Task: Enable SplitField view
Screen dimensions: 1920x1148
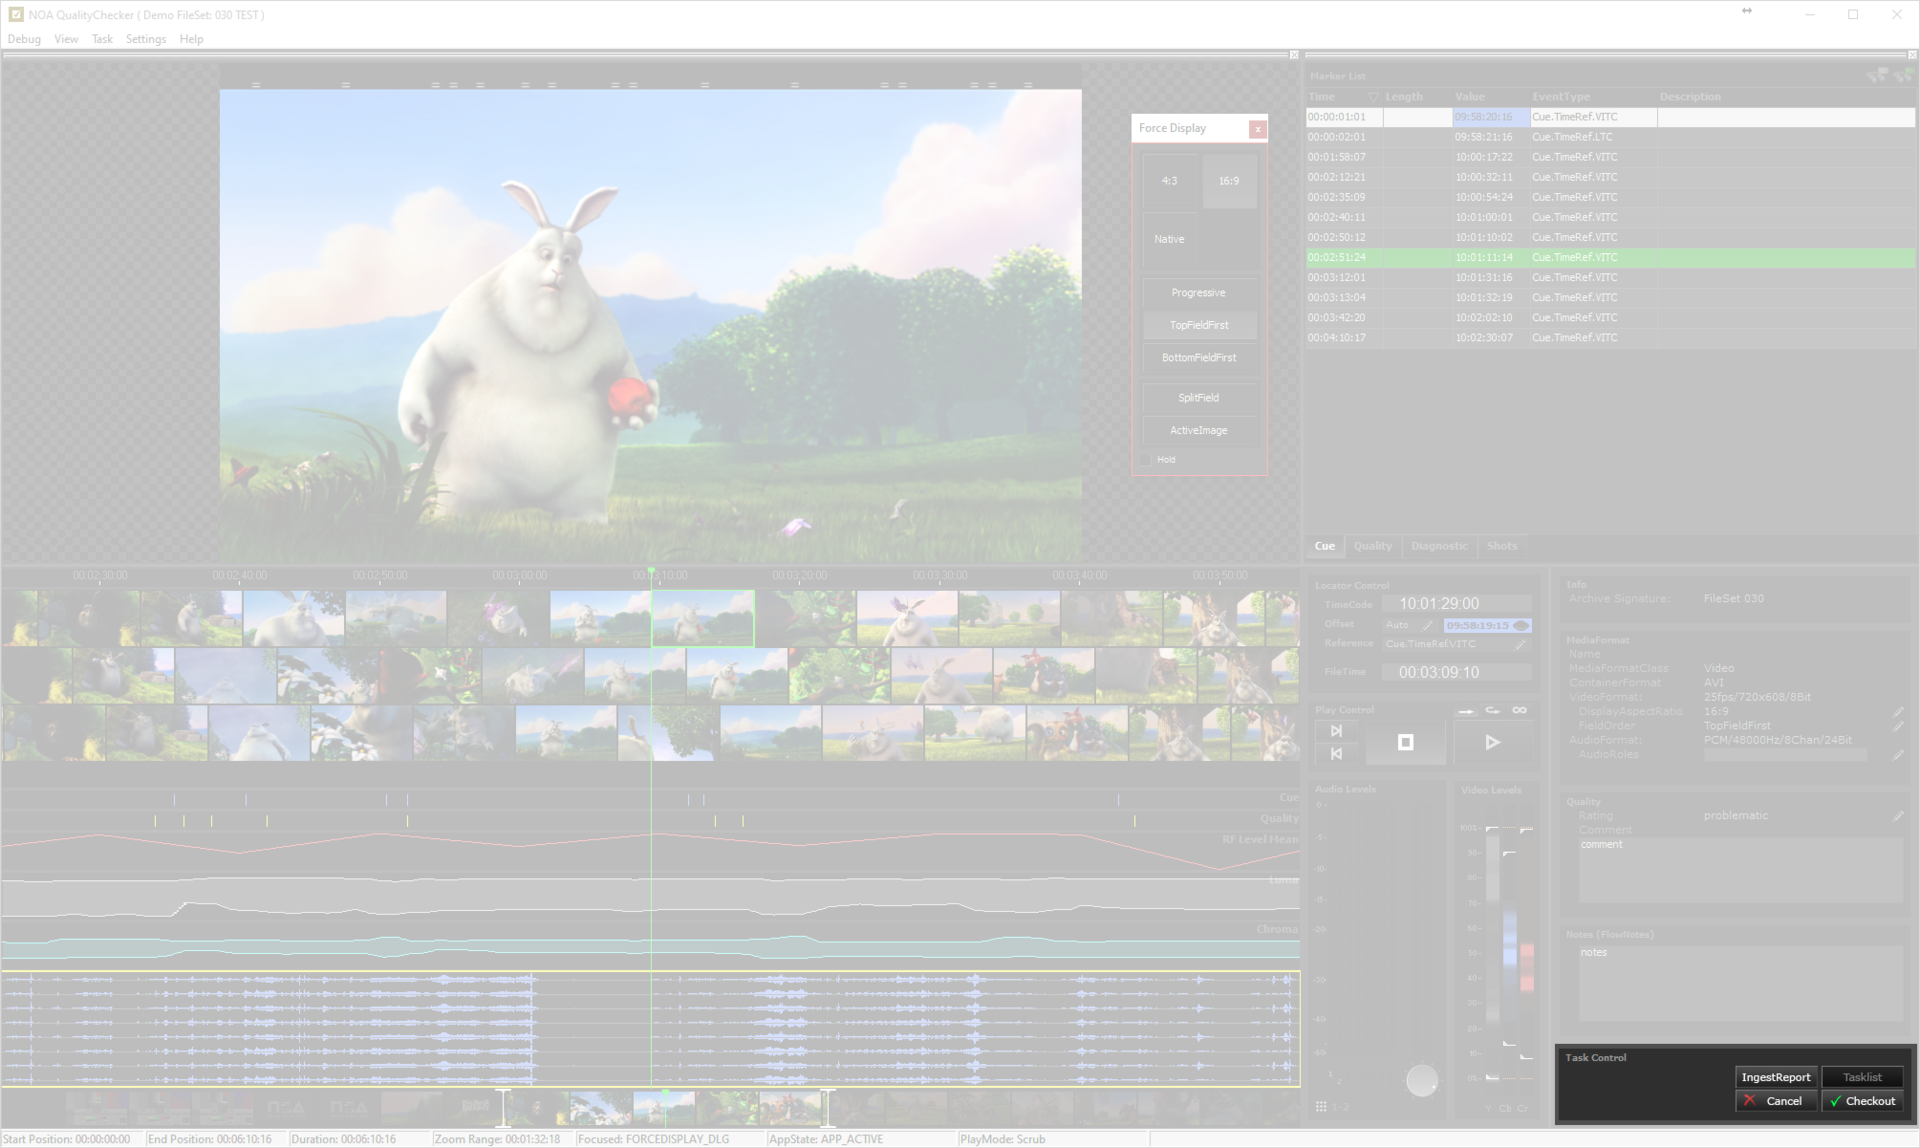Action: (x=1199, y=398)
